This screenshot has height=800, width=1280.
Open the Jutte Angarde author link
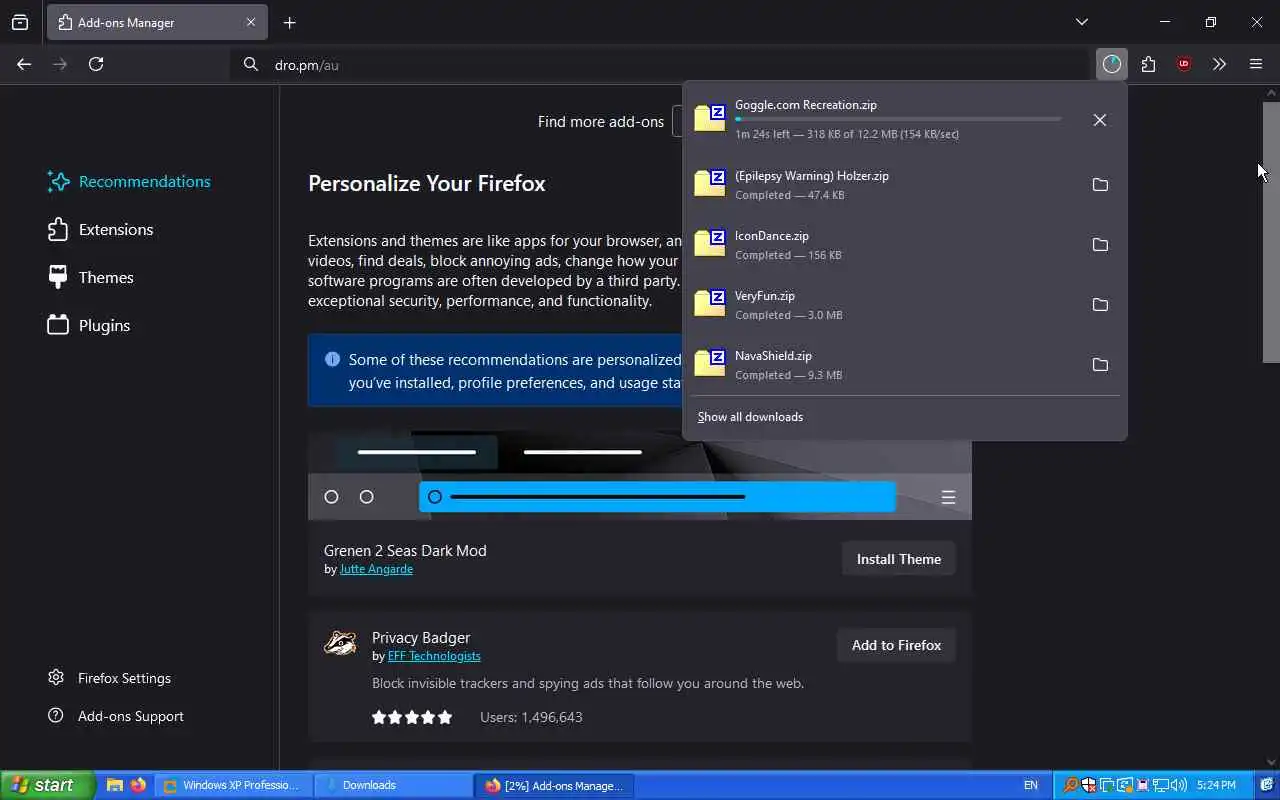376,569
